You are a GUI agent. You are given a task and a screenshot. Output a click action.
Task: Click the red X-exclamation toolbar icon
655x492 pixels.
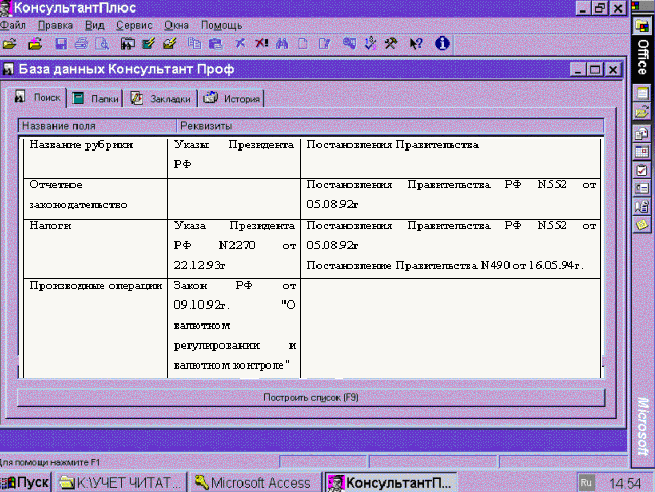pos(261,44)
